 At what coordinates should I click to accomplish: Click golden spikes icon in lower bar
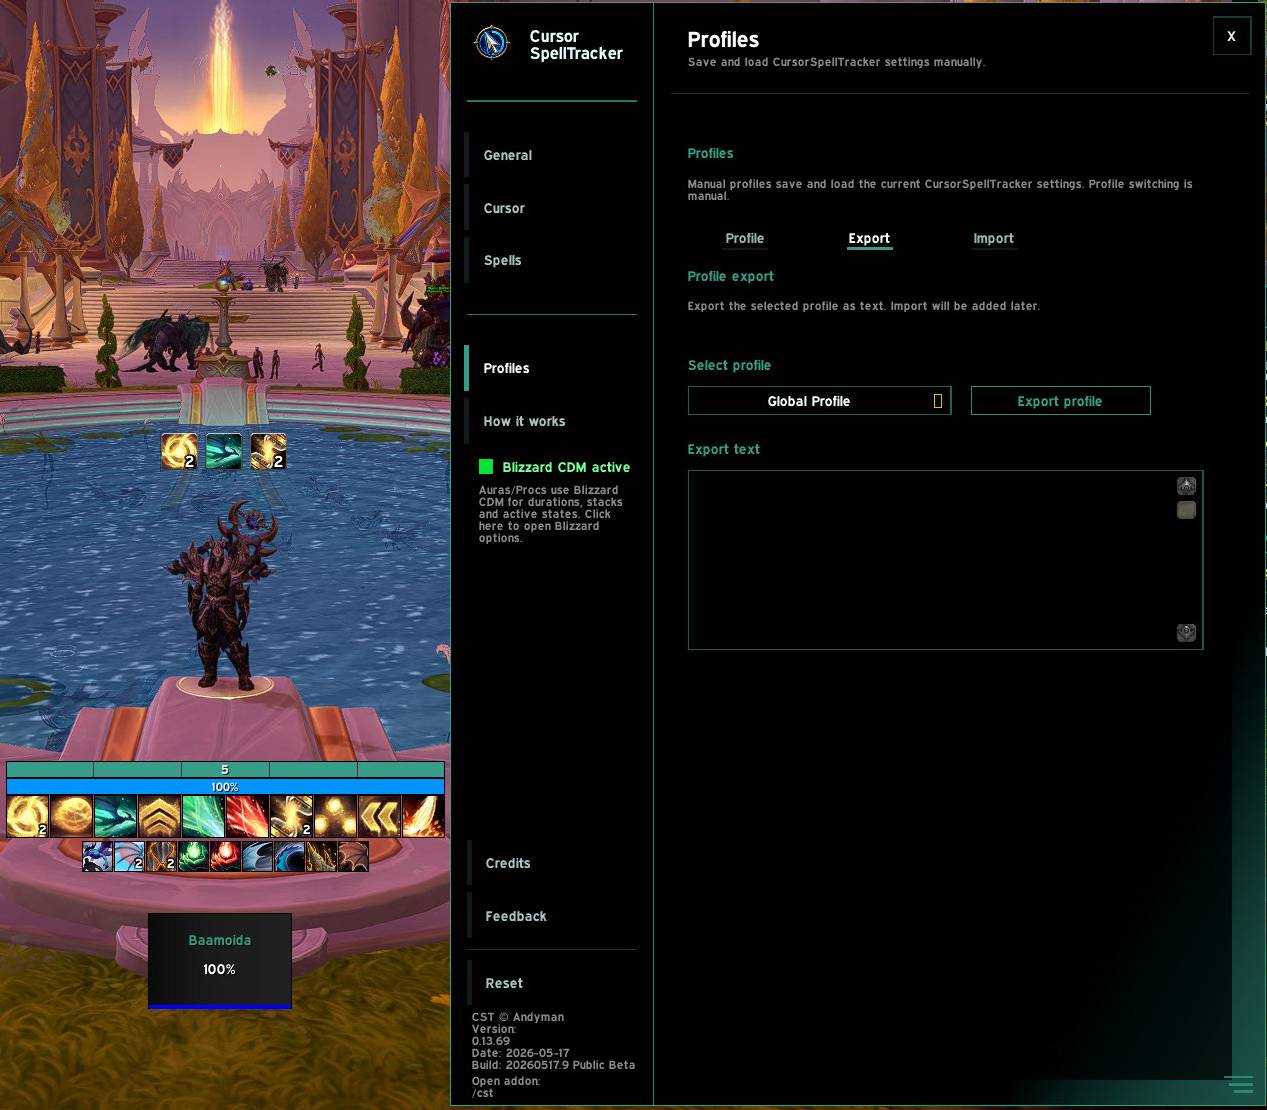point(322,856)
